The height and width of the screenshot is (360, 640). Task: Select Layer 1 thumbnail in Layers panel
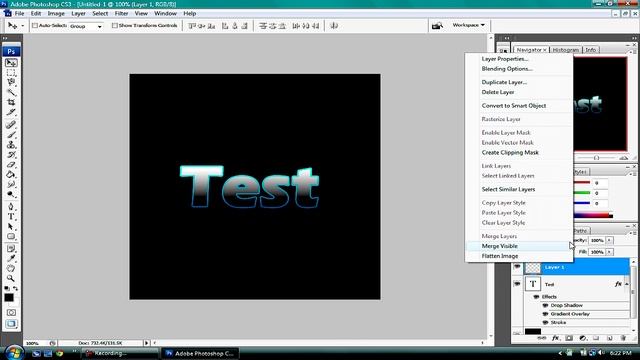tap(533, 267)
